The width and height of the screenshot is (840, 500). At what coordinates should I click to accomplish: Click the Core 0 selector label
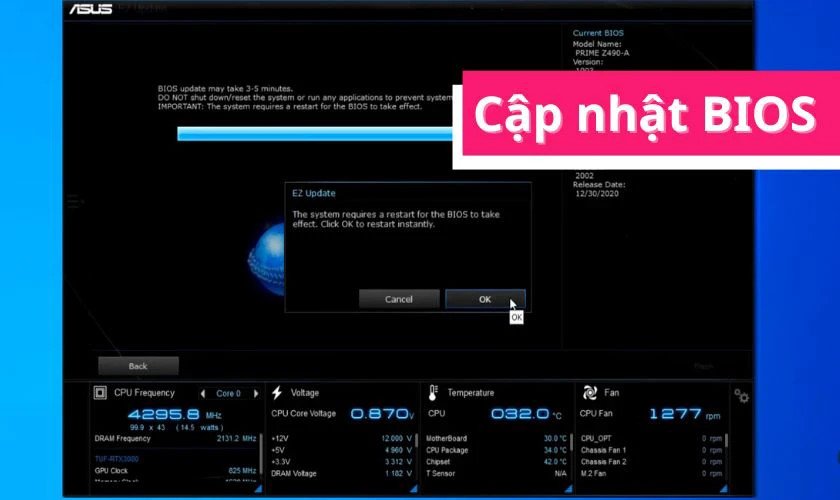click(x=229, y=393)
